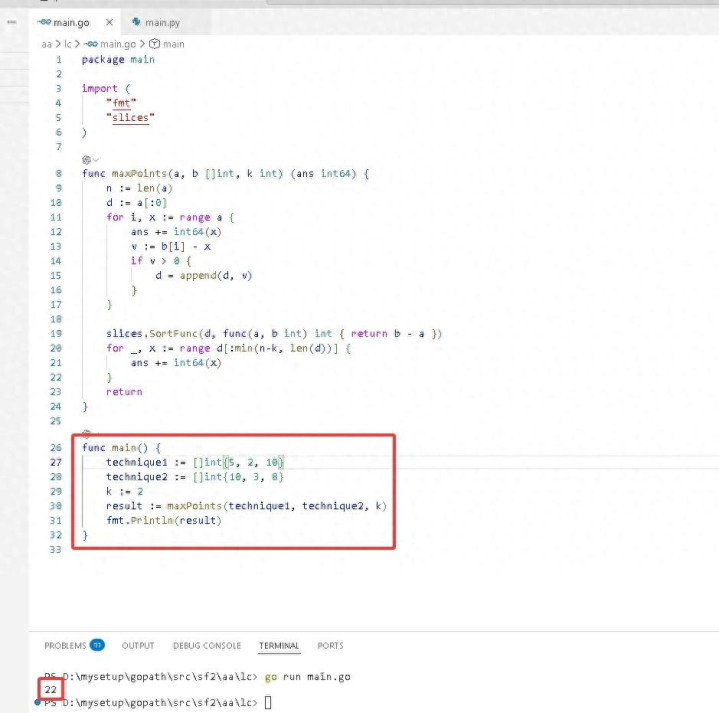Image resolution: width=719 pixels, height=713 pixels.
Task: Click the three-dots more actions icon
Action: coord(12,22)
